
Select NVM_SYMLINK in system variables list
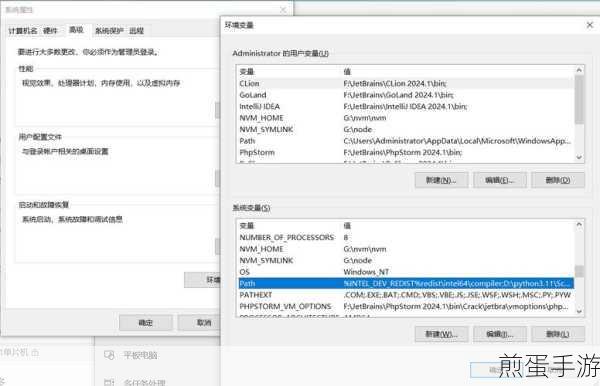pos(406,261)
